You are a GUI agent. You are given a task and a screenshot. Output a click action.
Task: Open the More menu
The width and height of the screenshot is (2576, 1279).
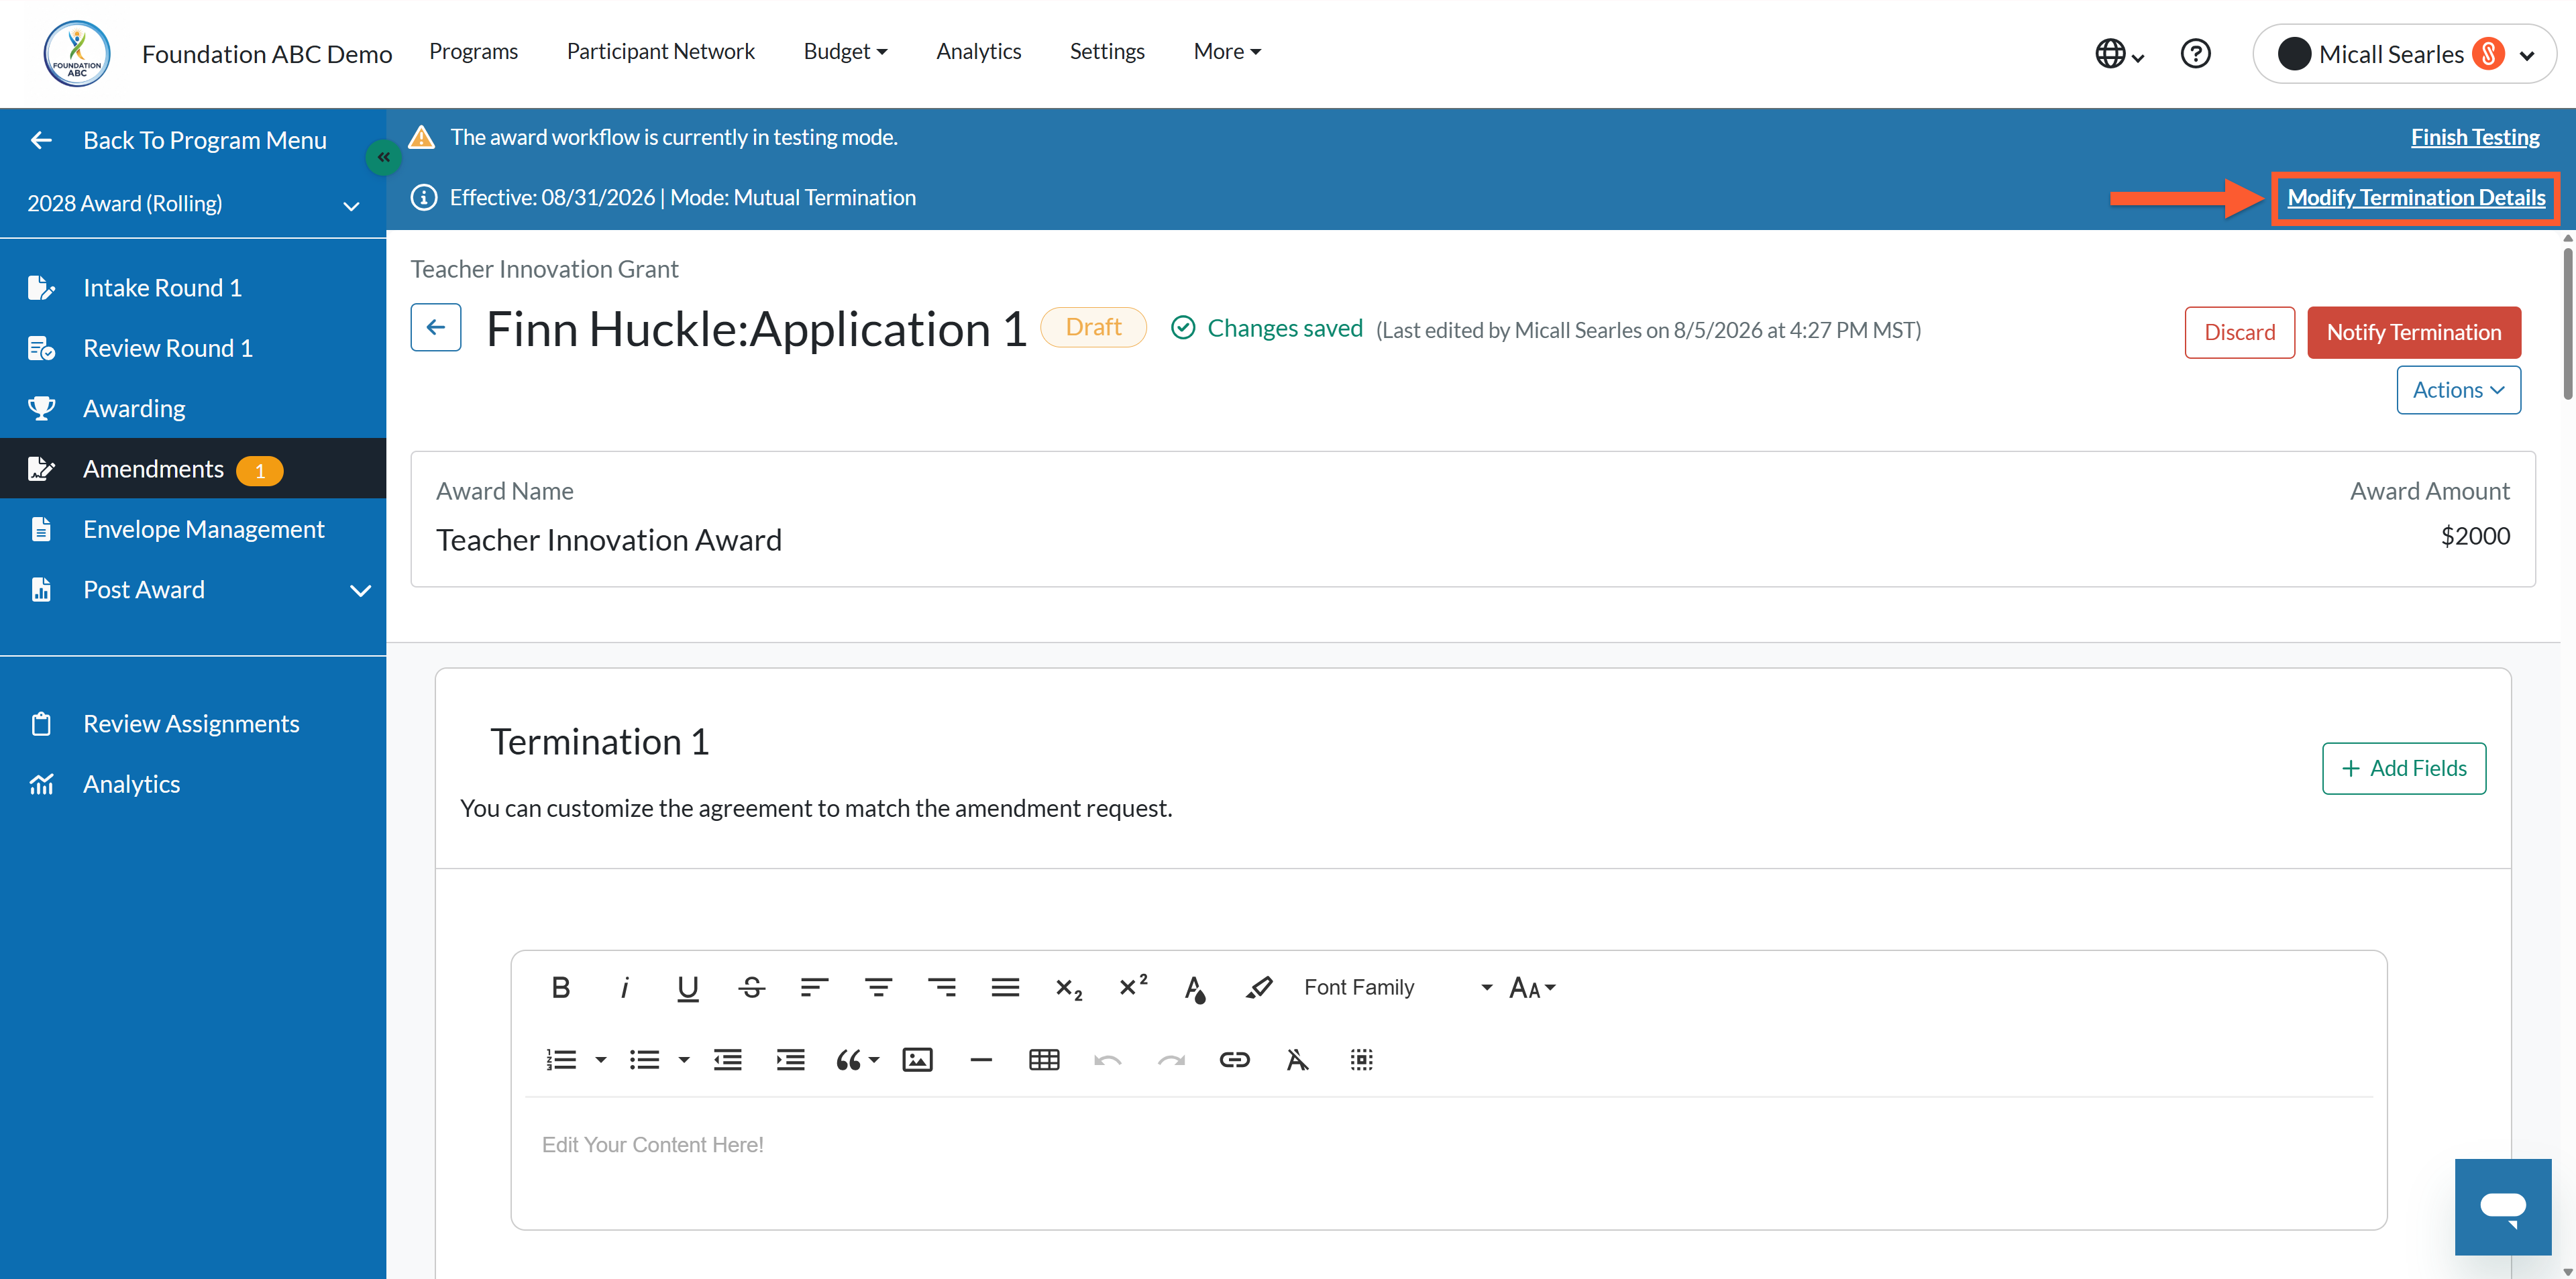point(1227,52)
